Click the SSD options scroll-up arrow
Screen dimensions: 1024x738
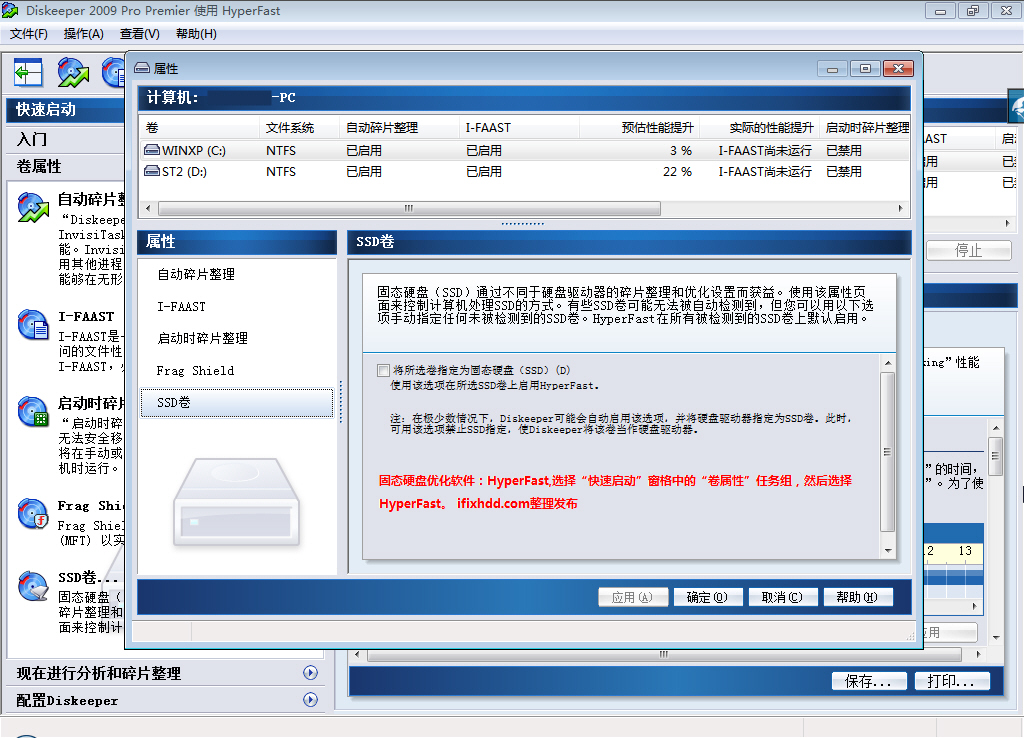(x=888, y=363)
